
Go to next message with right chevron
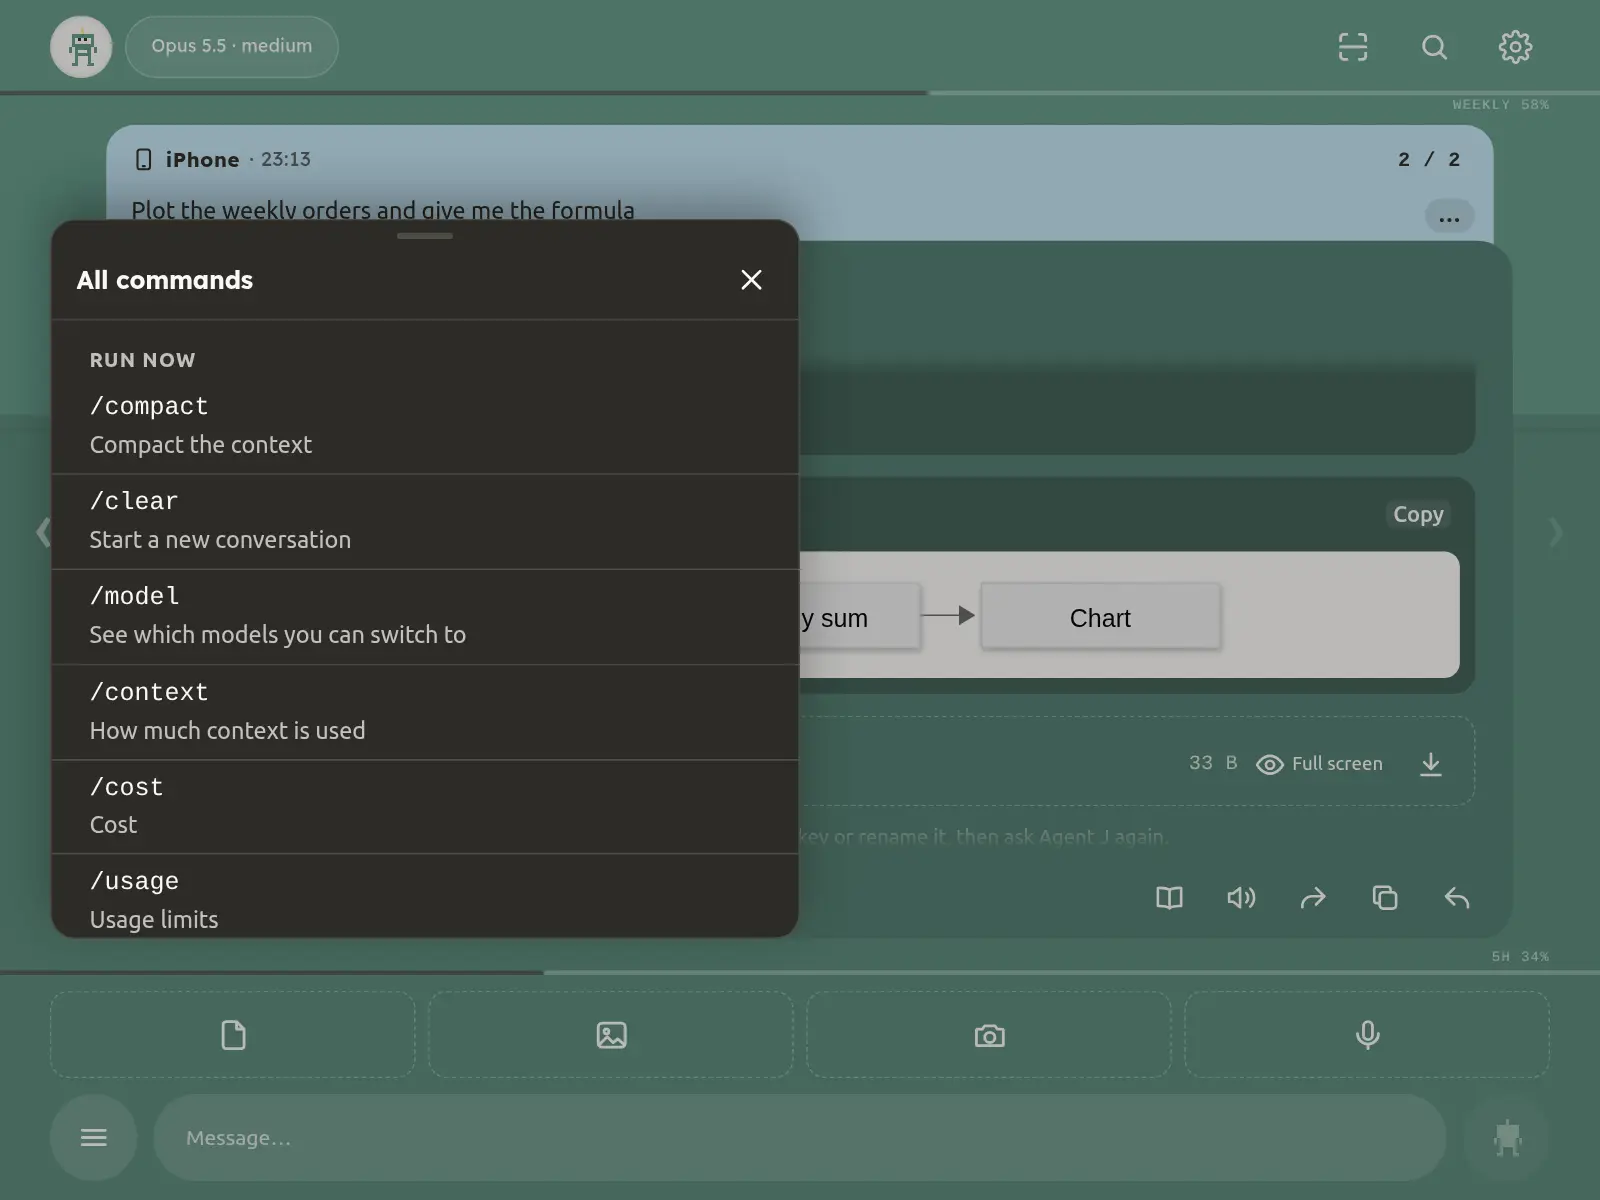pyautogui.click(x=1556, y=532)
